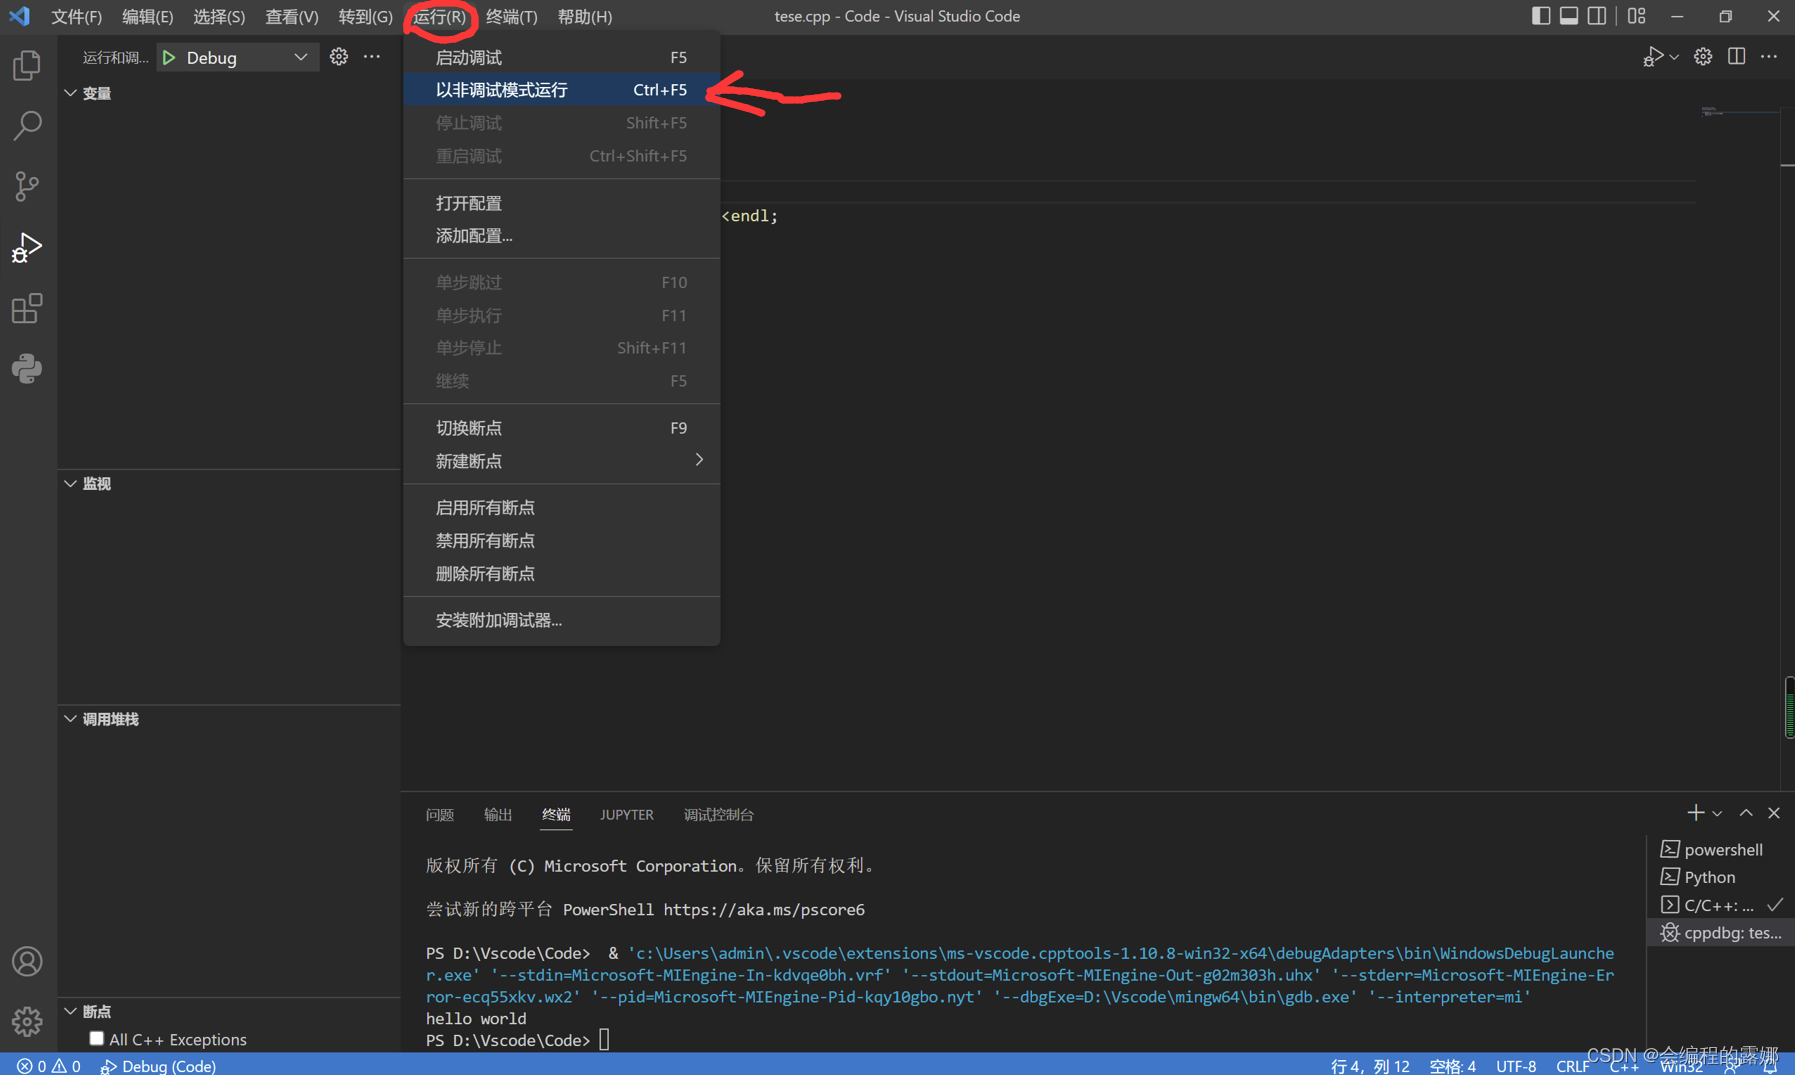The height and width of the screenshot is (1075, 1795).
Task: Toggle primary sidebar layout icon
Action: click(x=1541, y=16)
